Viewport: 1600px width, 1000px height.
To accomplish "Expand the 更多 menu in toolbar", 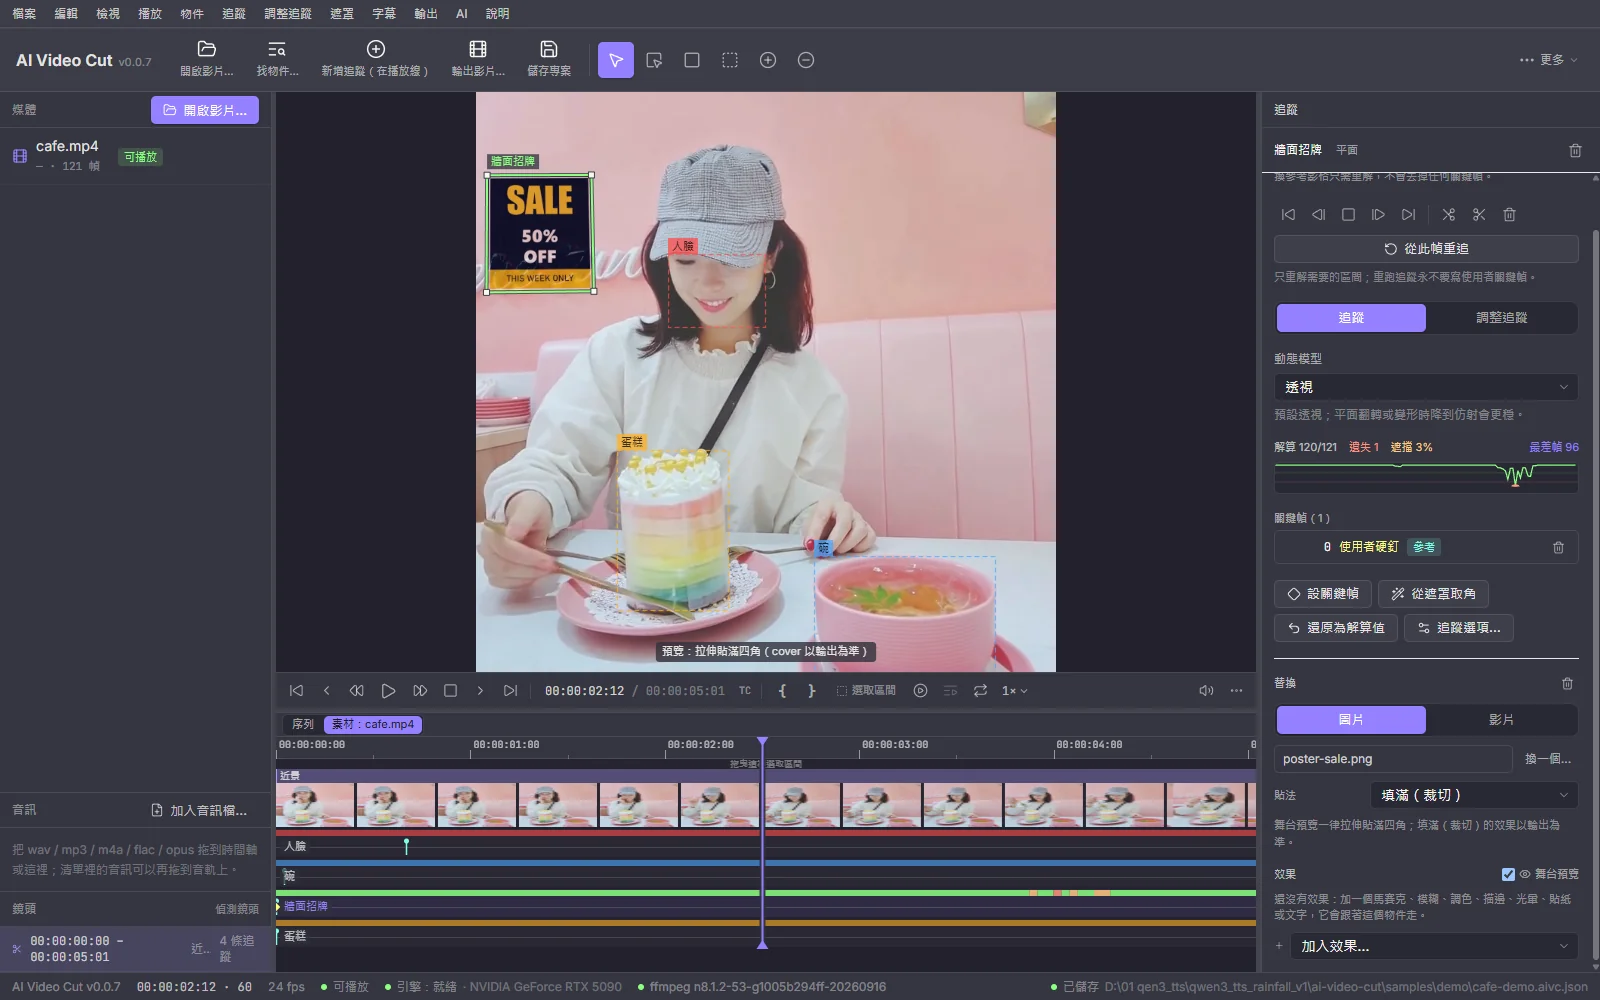I will [x=1548, y=60].
